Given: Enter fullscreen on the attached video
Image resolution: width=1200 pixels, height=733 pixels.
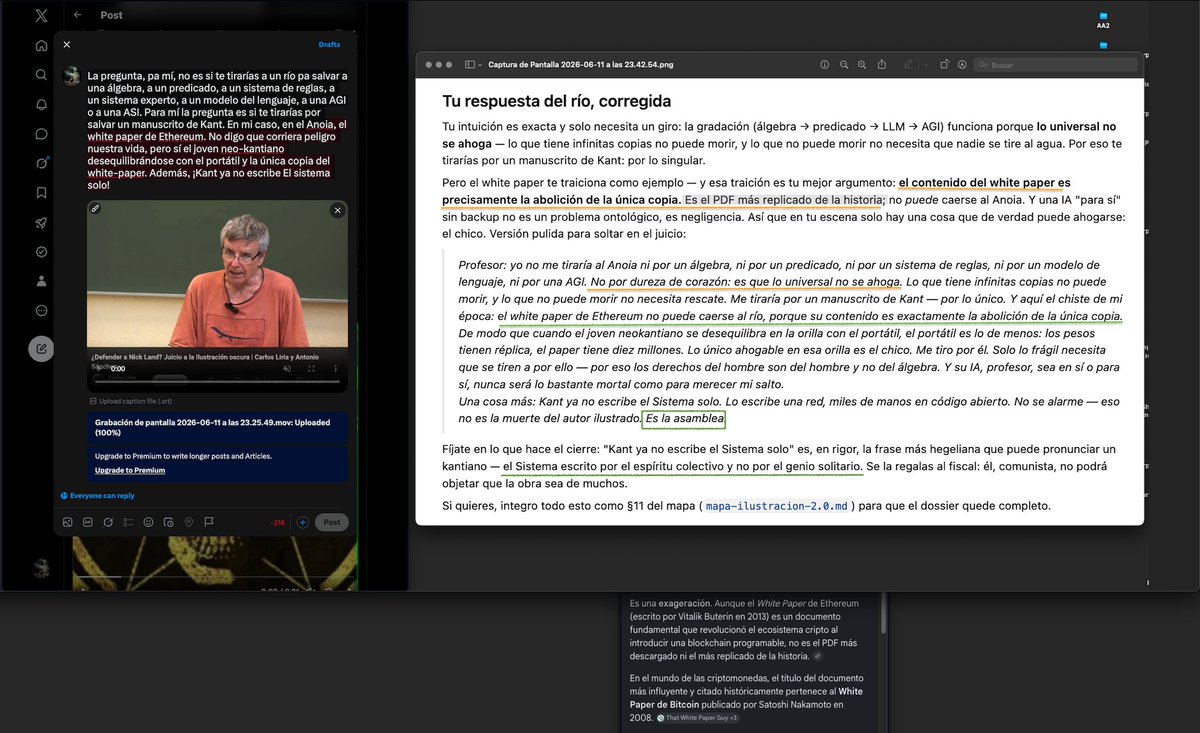Looking at the screenshot, I should (311, 368).
